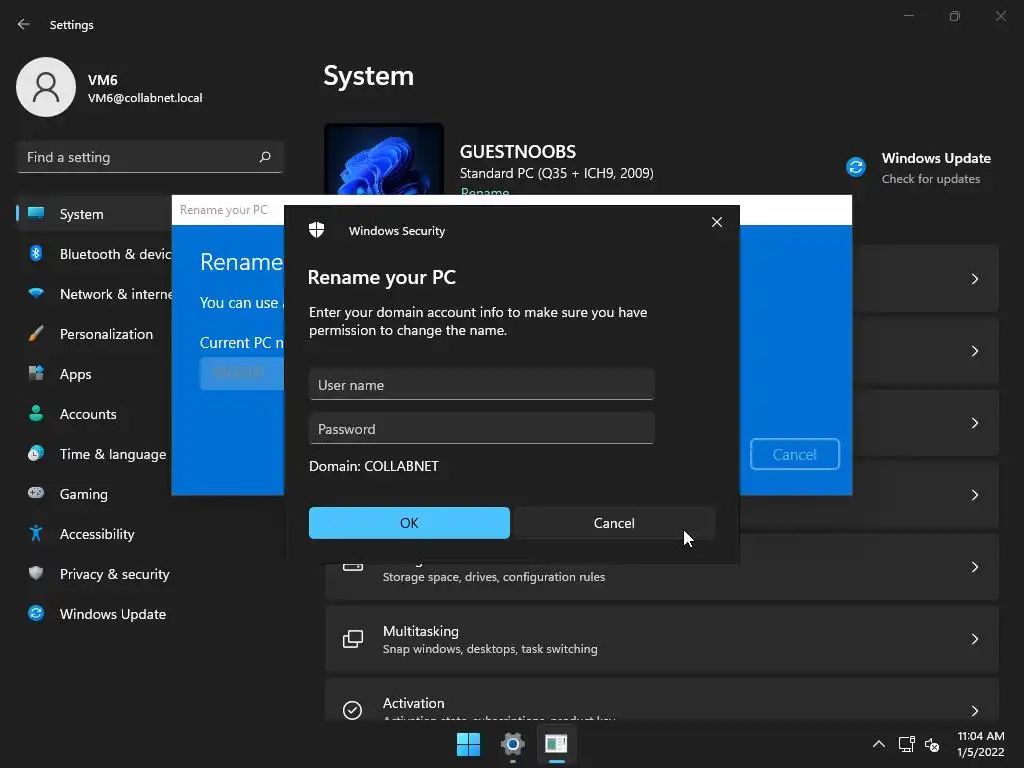Click the Apps icon in the sidebar
Viewport: 1024px width, 768px height.
[36, 373]
